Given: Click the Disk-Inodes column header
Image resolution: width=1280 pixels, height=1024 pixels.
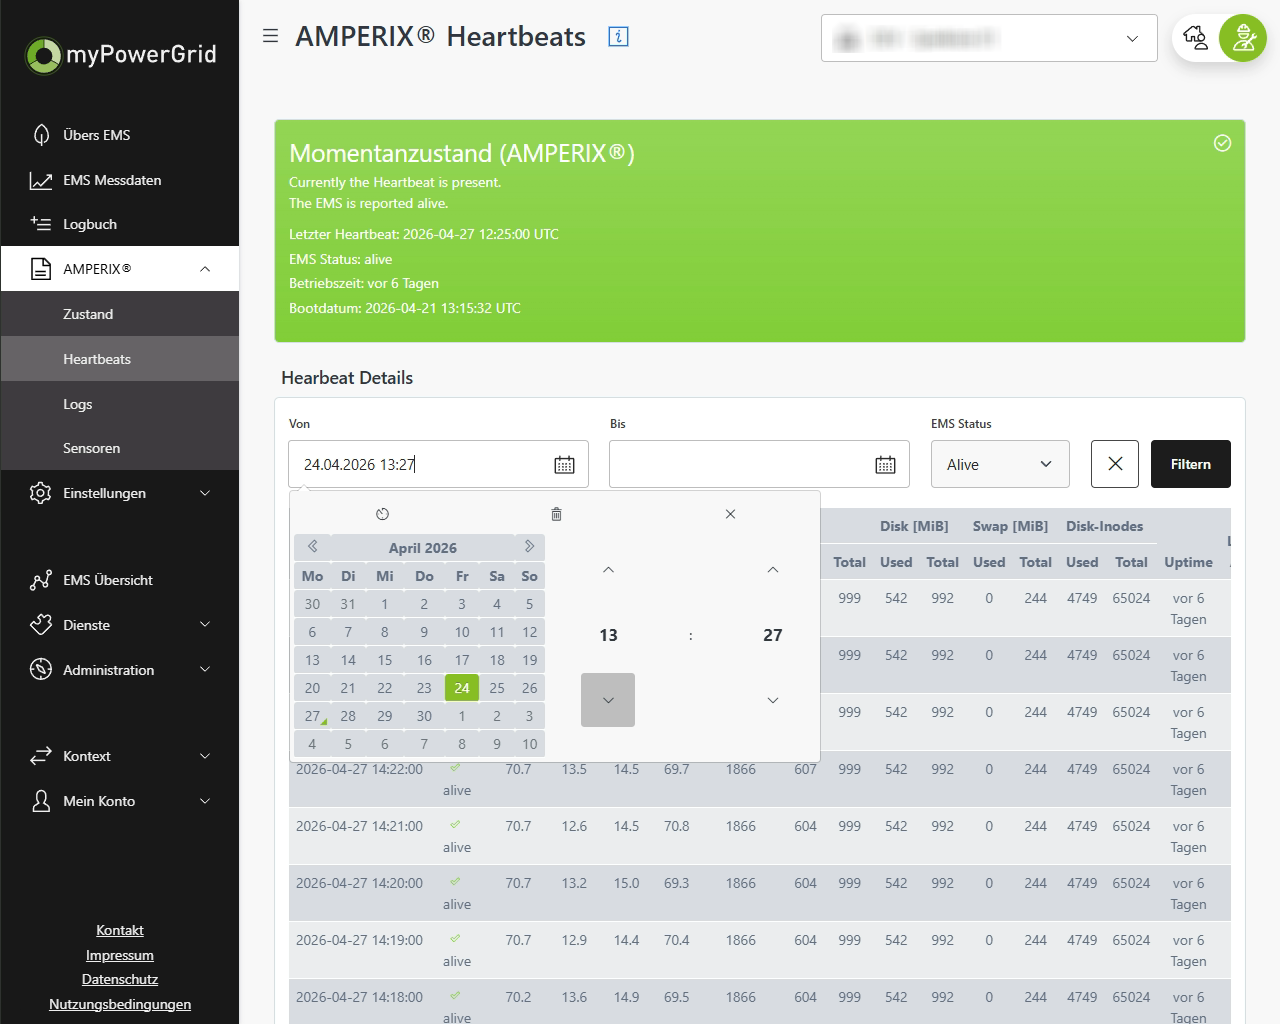Looking at the screenshot, I should pos(1104,526).
